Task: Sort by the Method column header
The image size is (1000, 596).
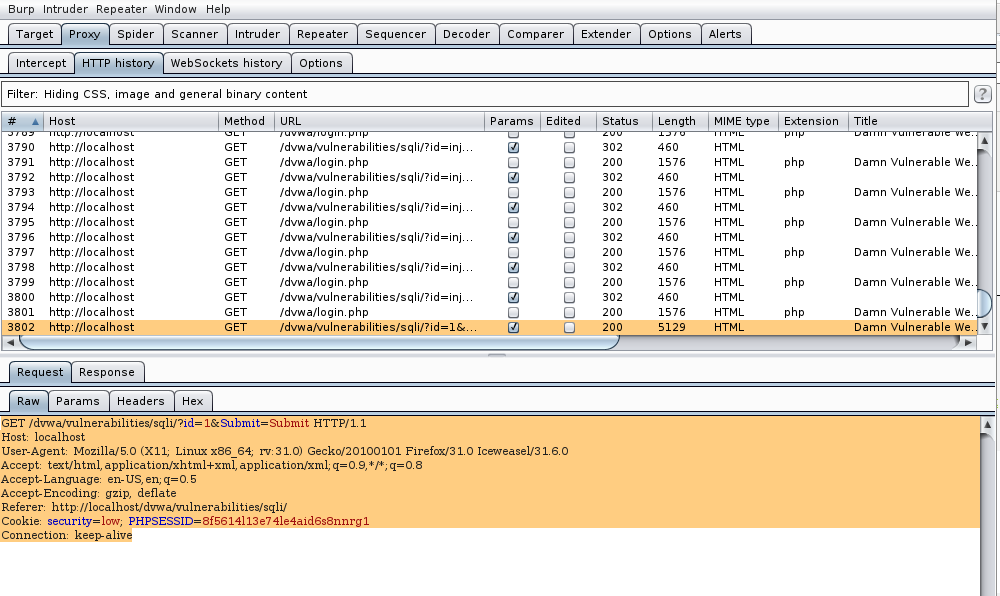Action: 246,121
